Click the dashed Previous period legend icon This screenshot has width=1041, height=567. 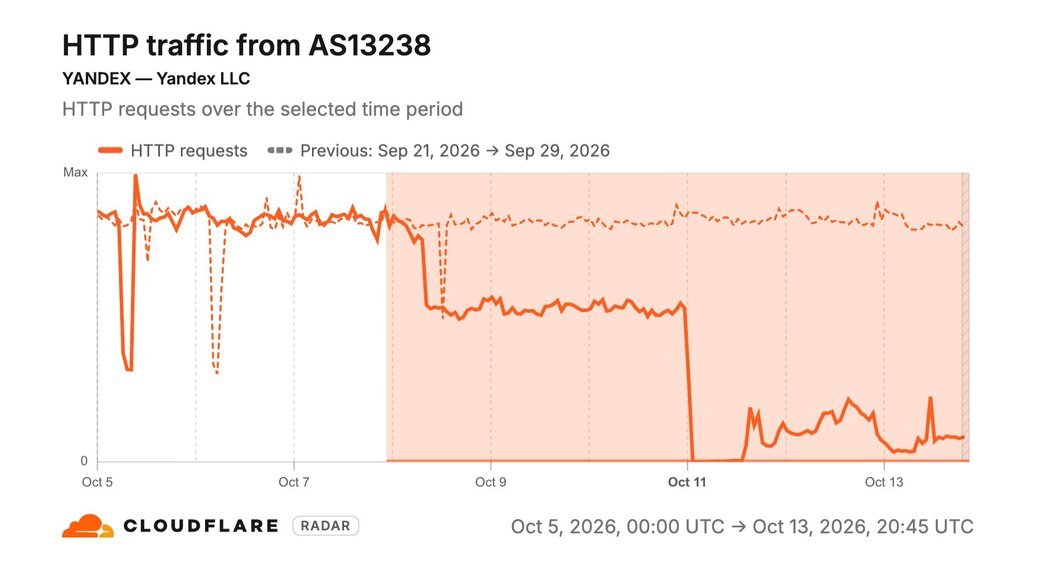pyautogui.click(x=280, y=151)
